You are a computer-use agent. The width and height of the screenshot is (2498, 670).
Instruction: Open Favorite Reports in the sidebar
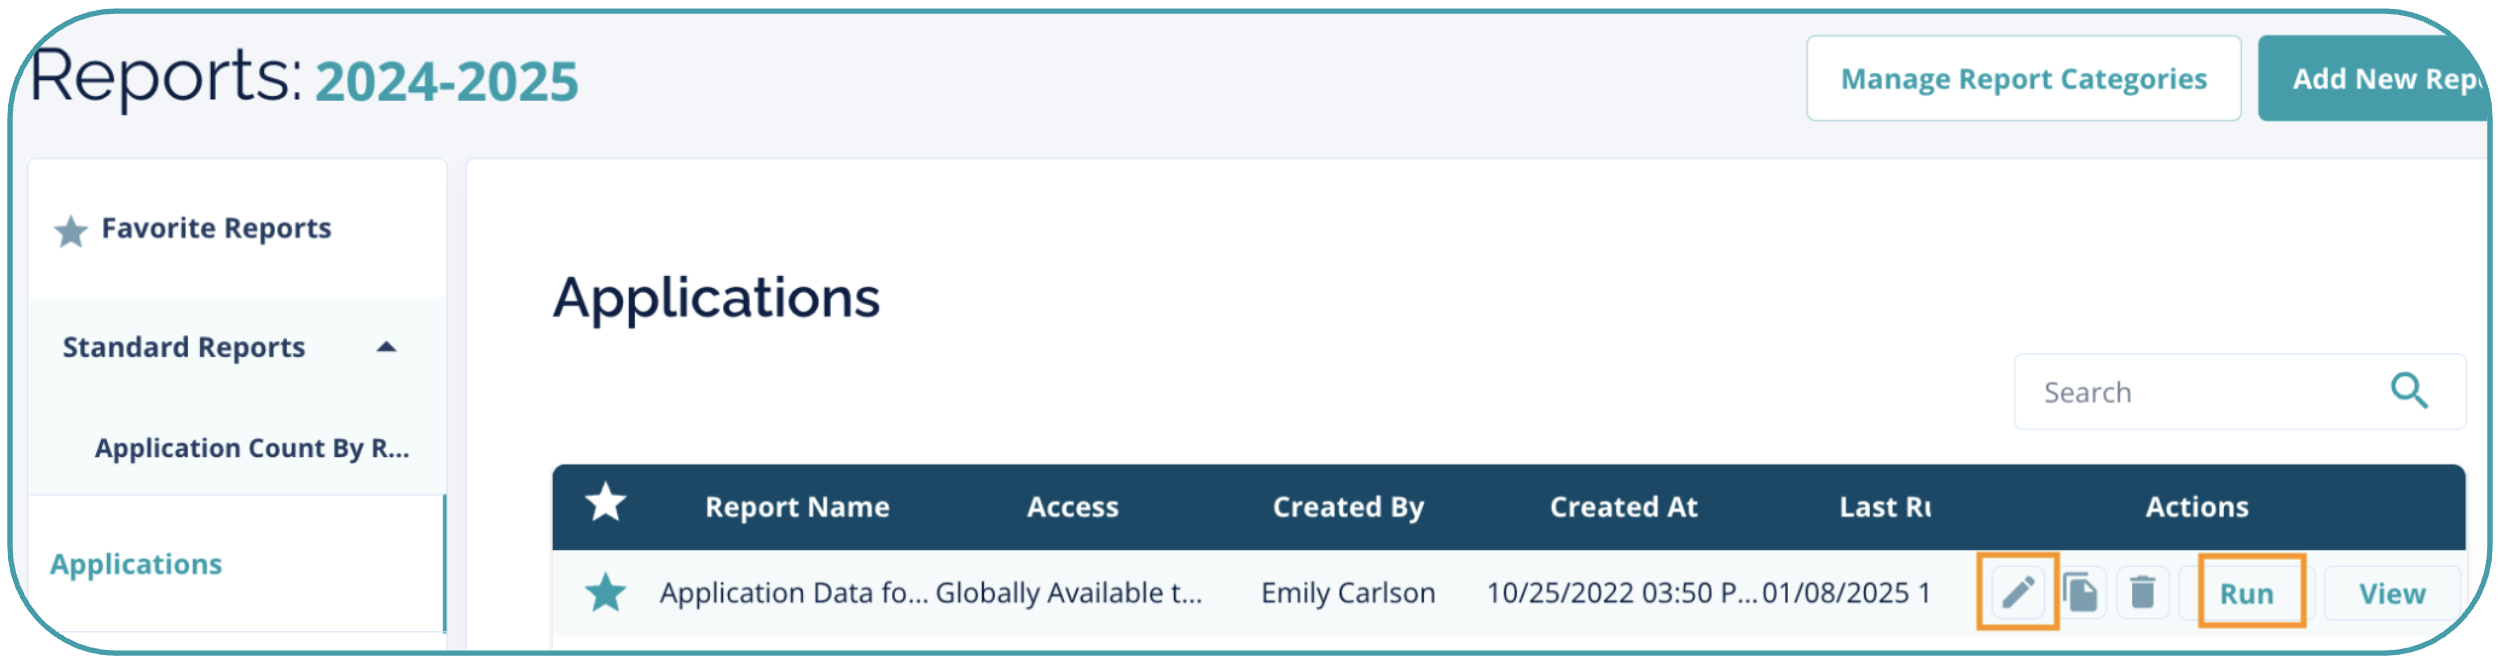tap(216, 229)
